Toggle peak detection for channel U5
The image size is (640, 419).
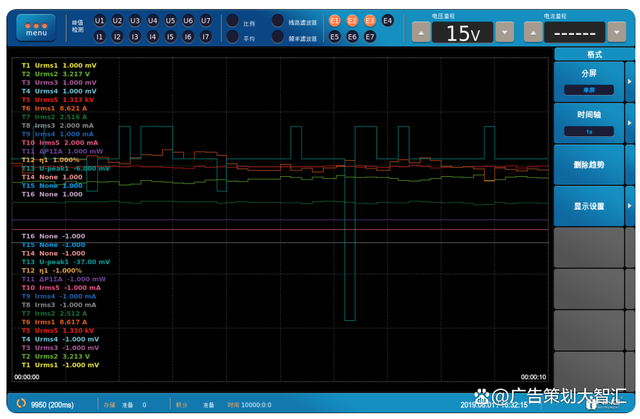[170, 21]
